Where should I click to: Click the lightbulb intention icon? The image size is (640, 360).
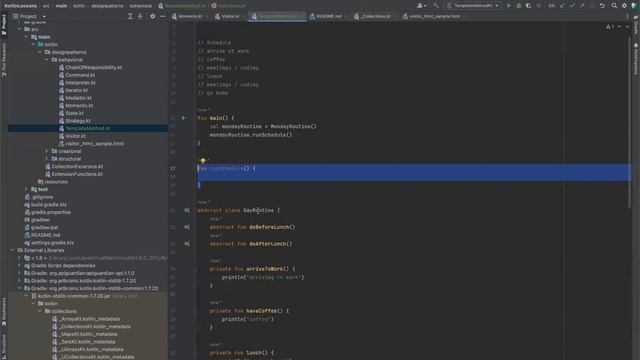(203, 161)
